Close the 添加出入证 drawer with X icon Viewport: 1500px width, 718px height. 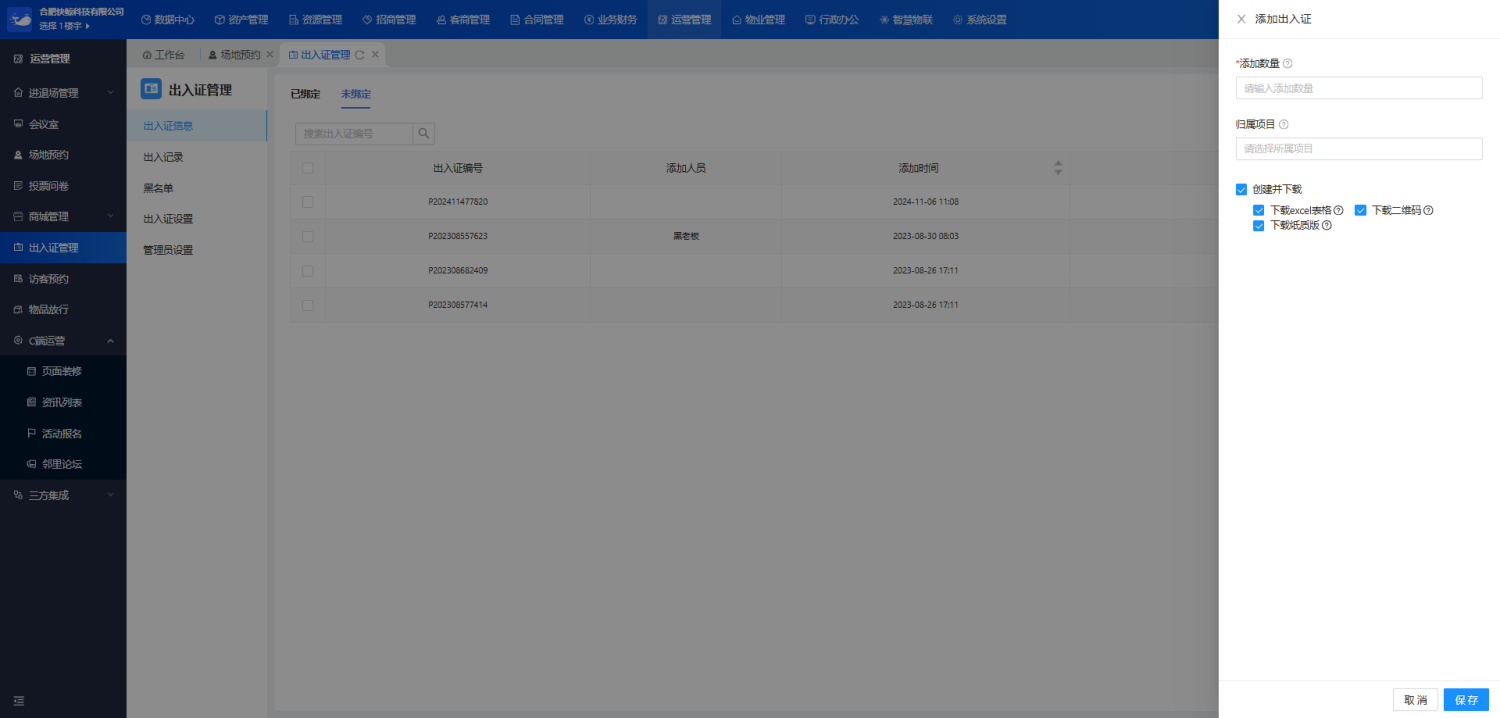tap(1241, 19)
